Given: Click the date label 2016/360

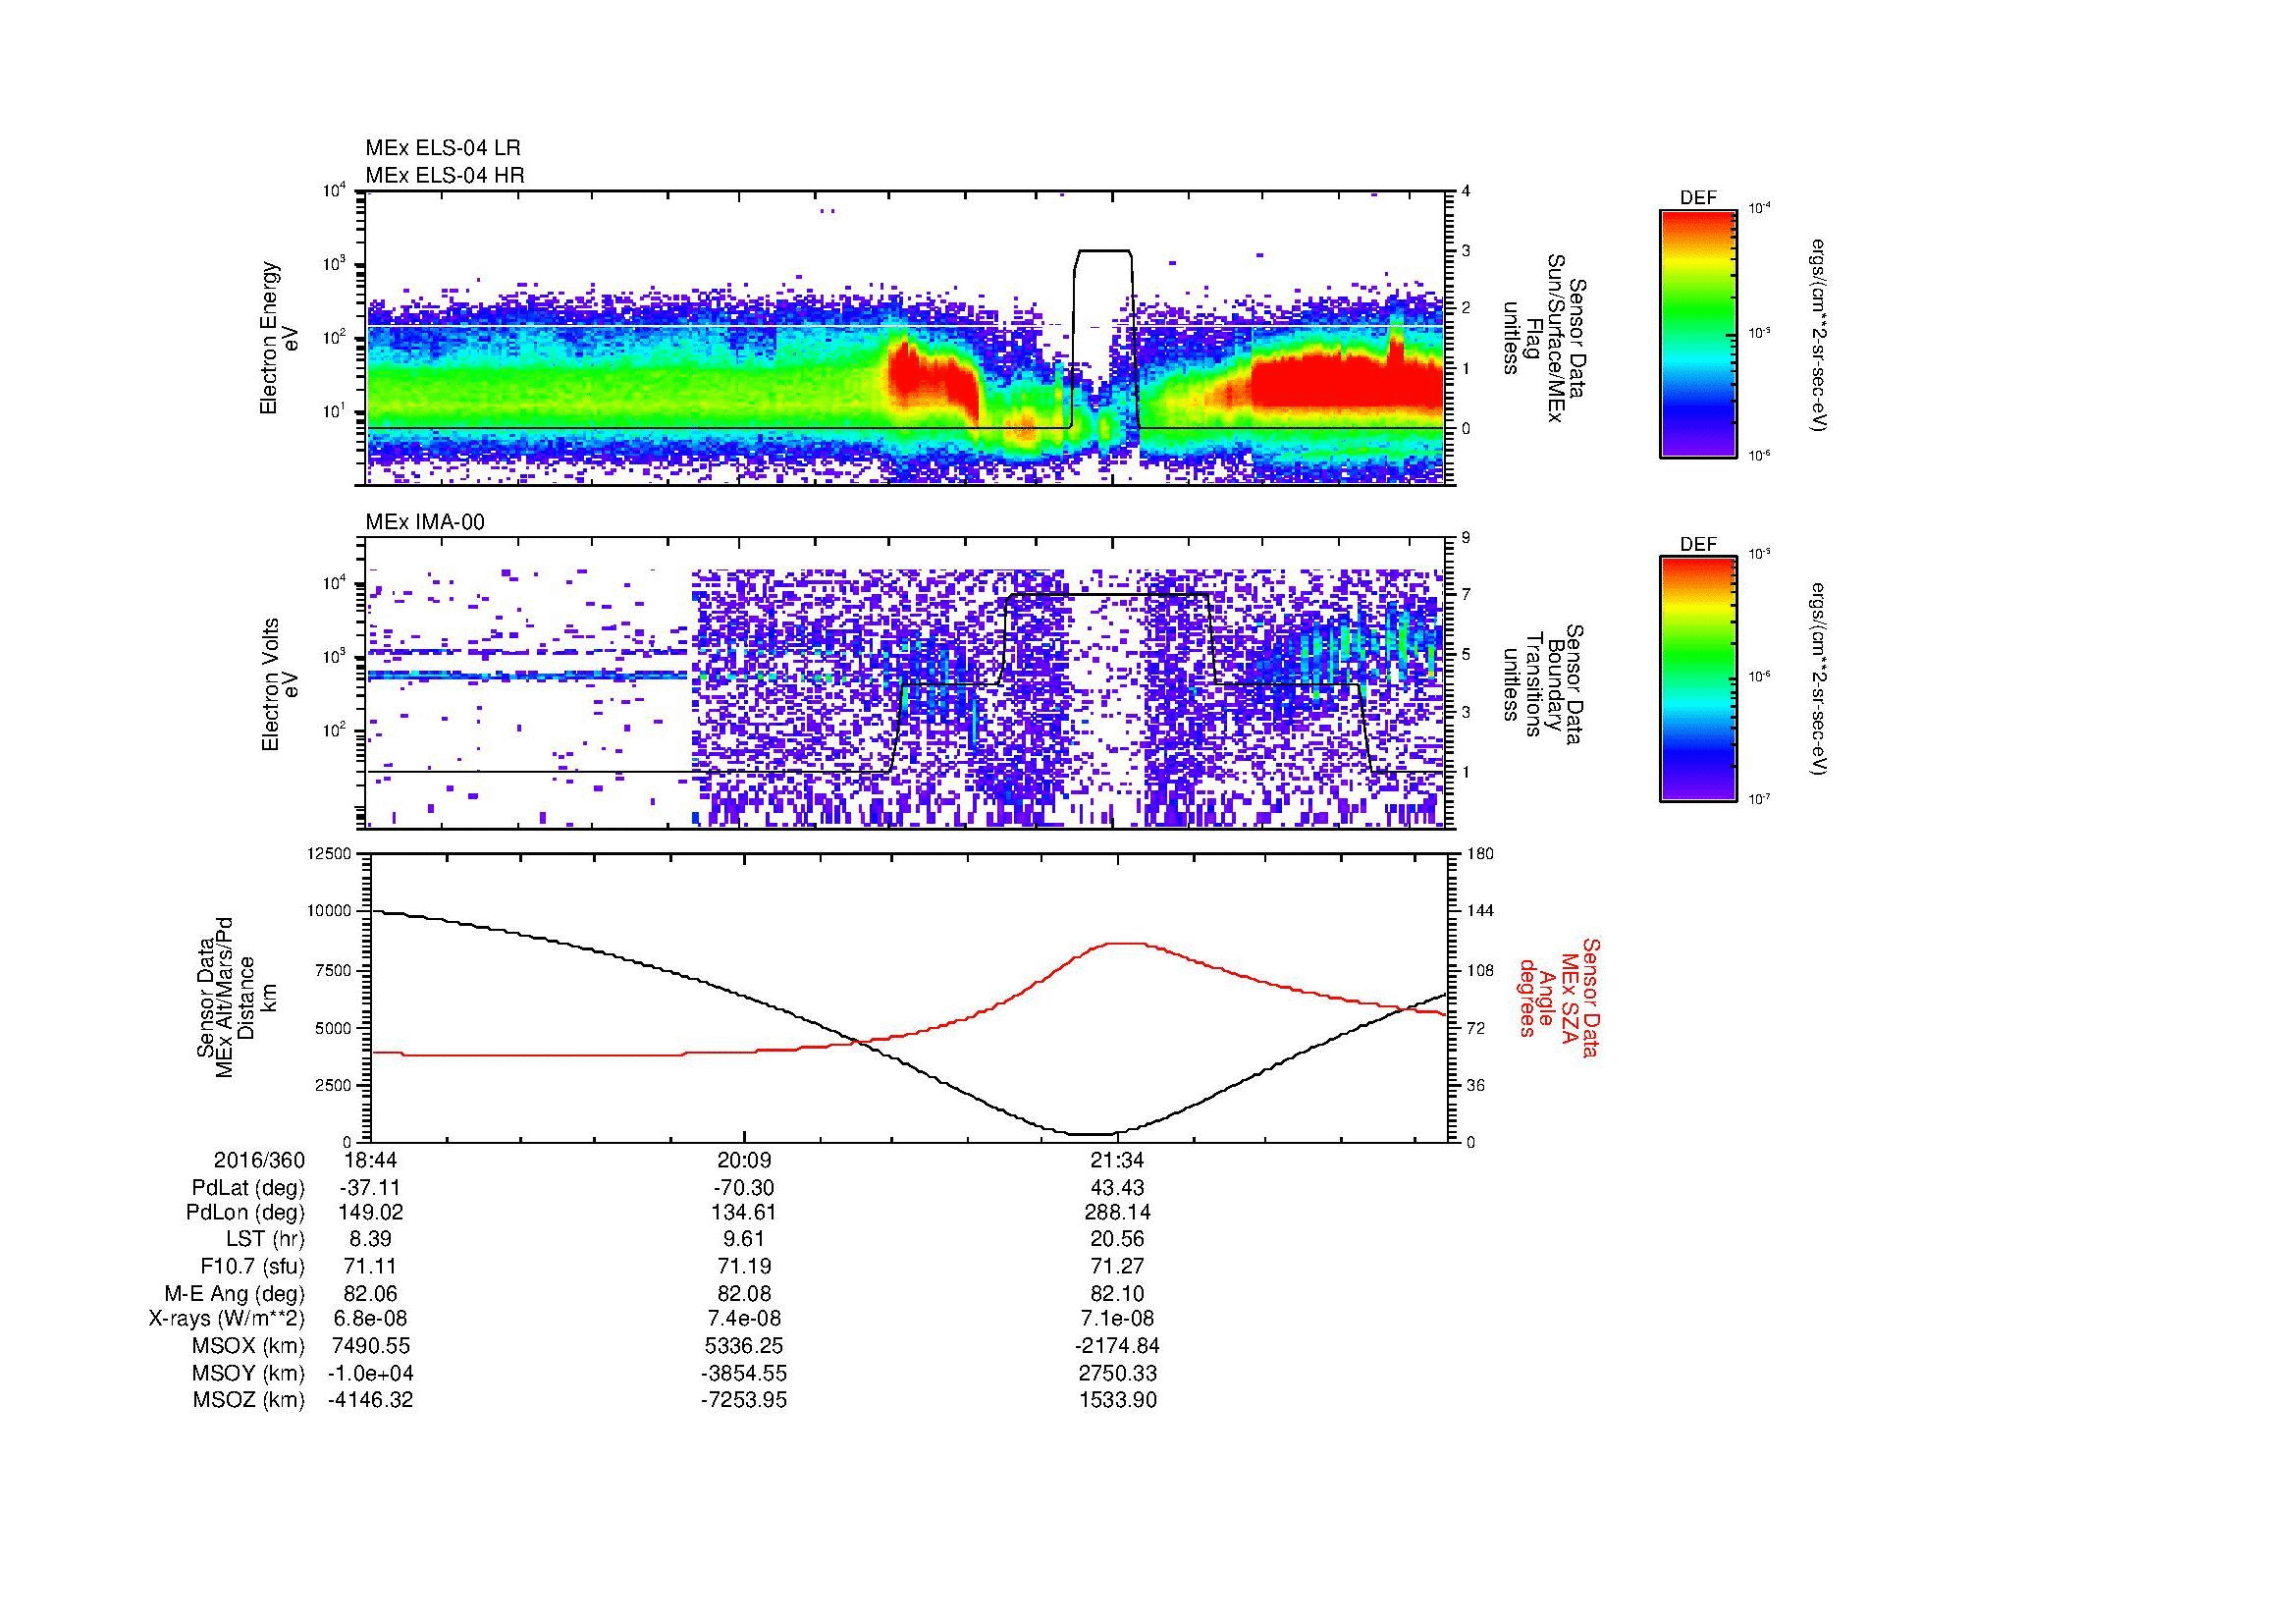Looking at the screenshot, I should point(259,1160).
